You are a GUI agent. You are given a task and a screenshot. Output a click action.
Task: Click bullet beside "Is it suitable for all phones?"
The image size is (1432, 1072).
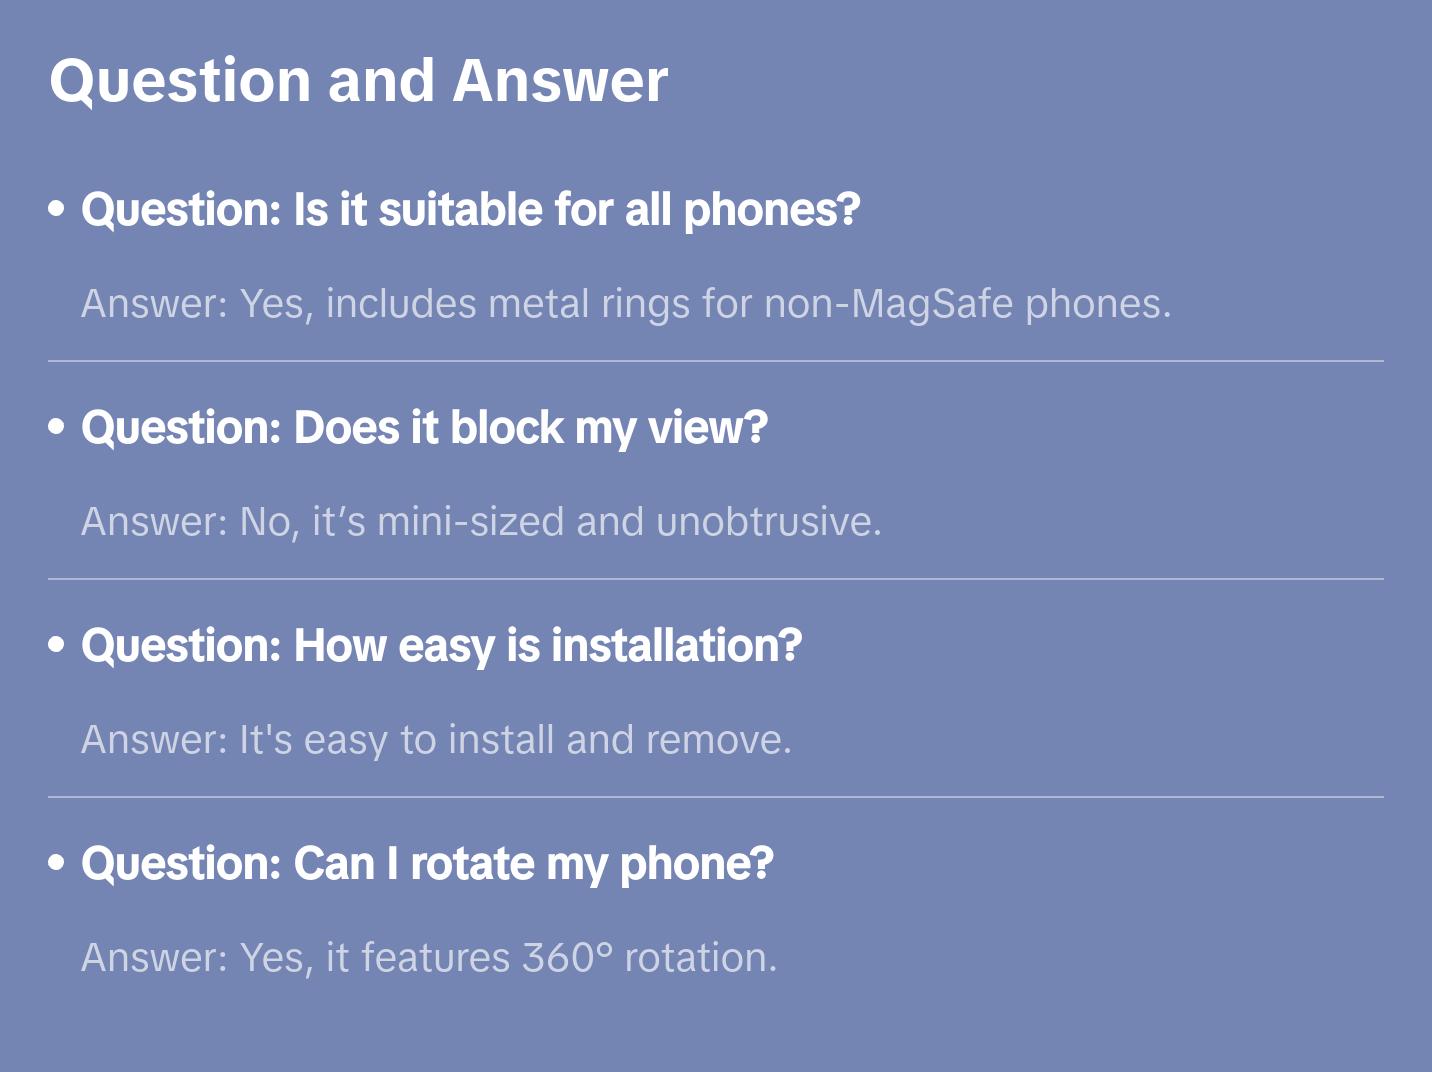57,209
